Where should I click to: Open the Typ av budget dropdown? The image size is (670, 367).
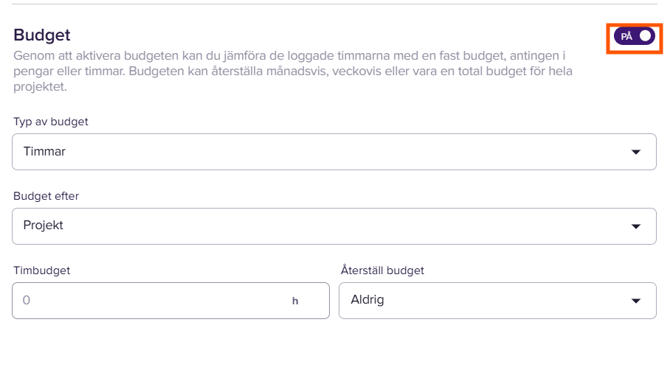(x=334, y=152)
